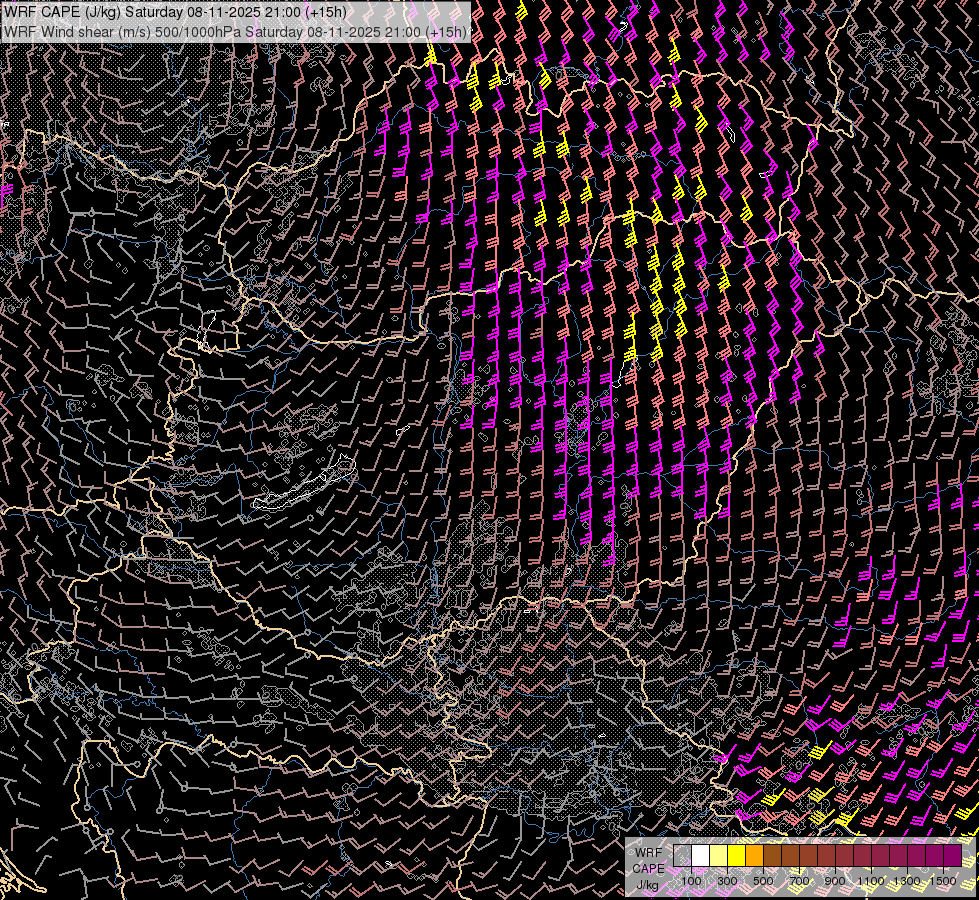Click the J/kg unit text in legend

(x=647, y=884)
